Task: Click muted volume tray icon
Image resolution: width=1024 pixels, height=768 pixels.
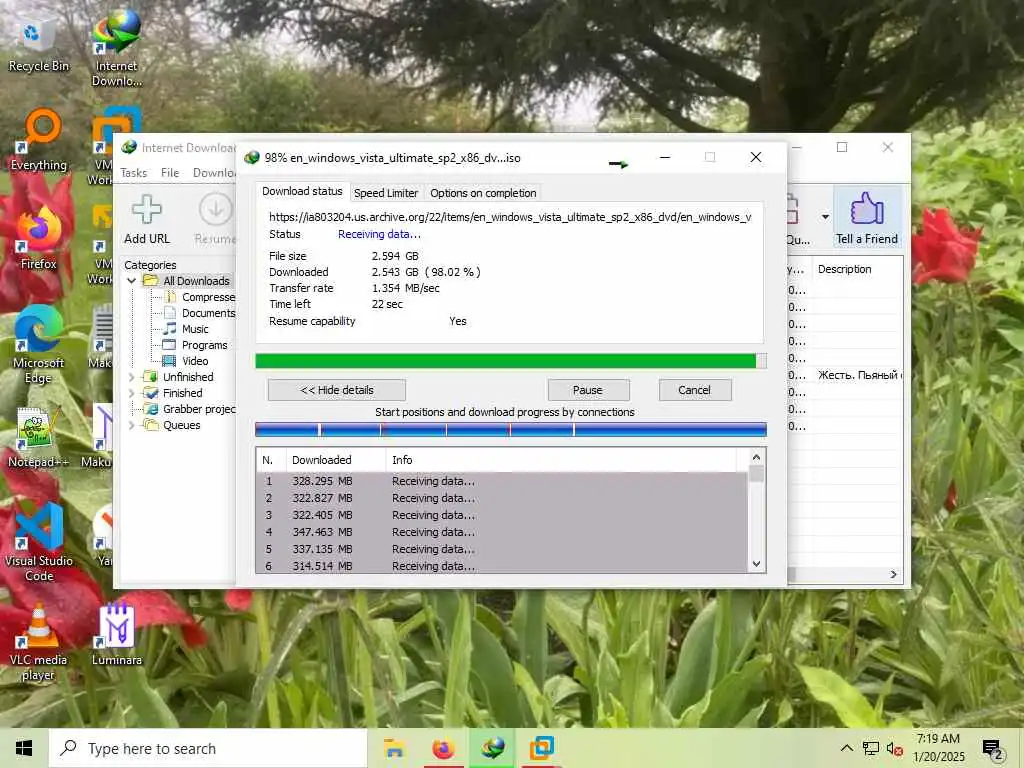Action: (894, 748)
